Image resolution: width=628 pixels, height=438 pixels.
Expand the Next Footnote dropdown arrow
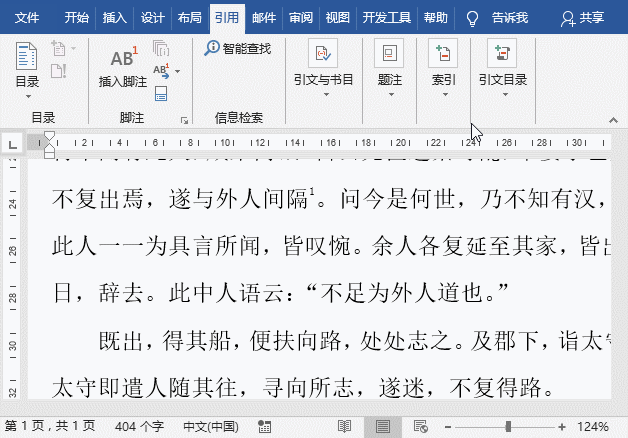click(177, 72)
